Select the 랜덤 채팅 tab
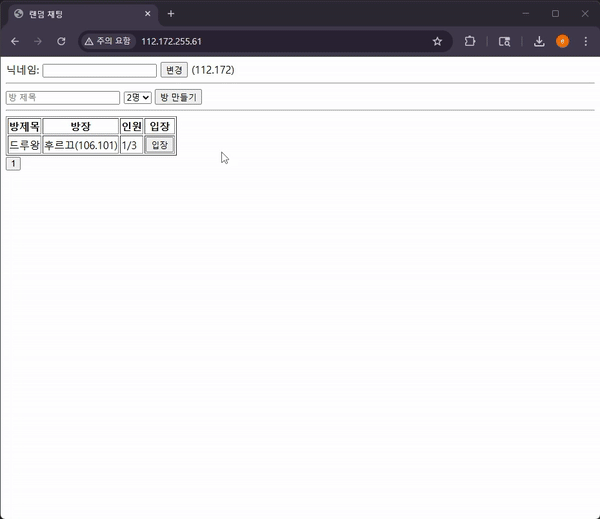The height and width of the screenshot is (519, 600). (82, 14)
